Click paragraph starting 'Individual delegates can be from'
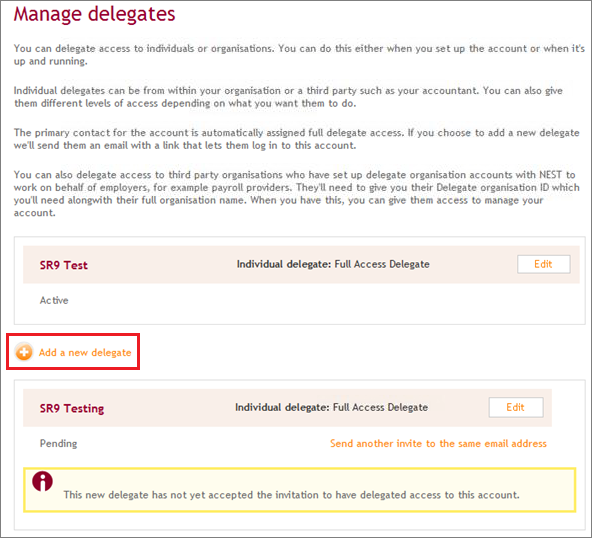 pos(288,97)
